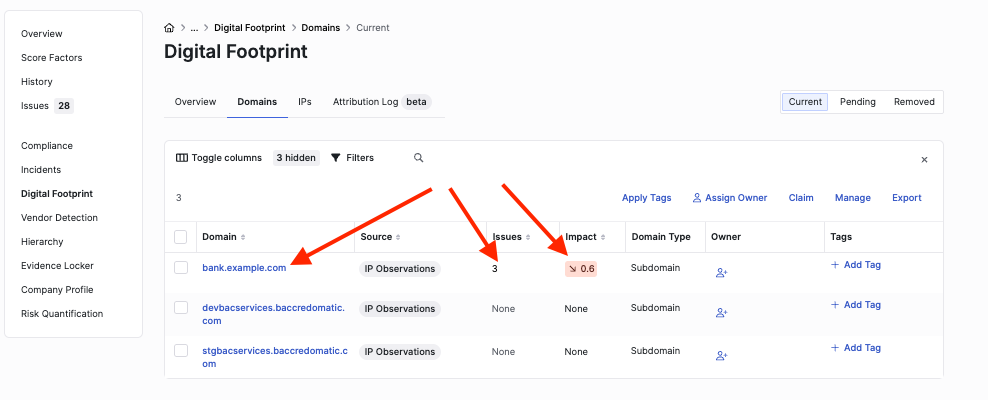Select Digital Footprint in sidebar

(x=57, y=193)
